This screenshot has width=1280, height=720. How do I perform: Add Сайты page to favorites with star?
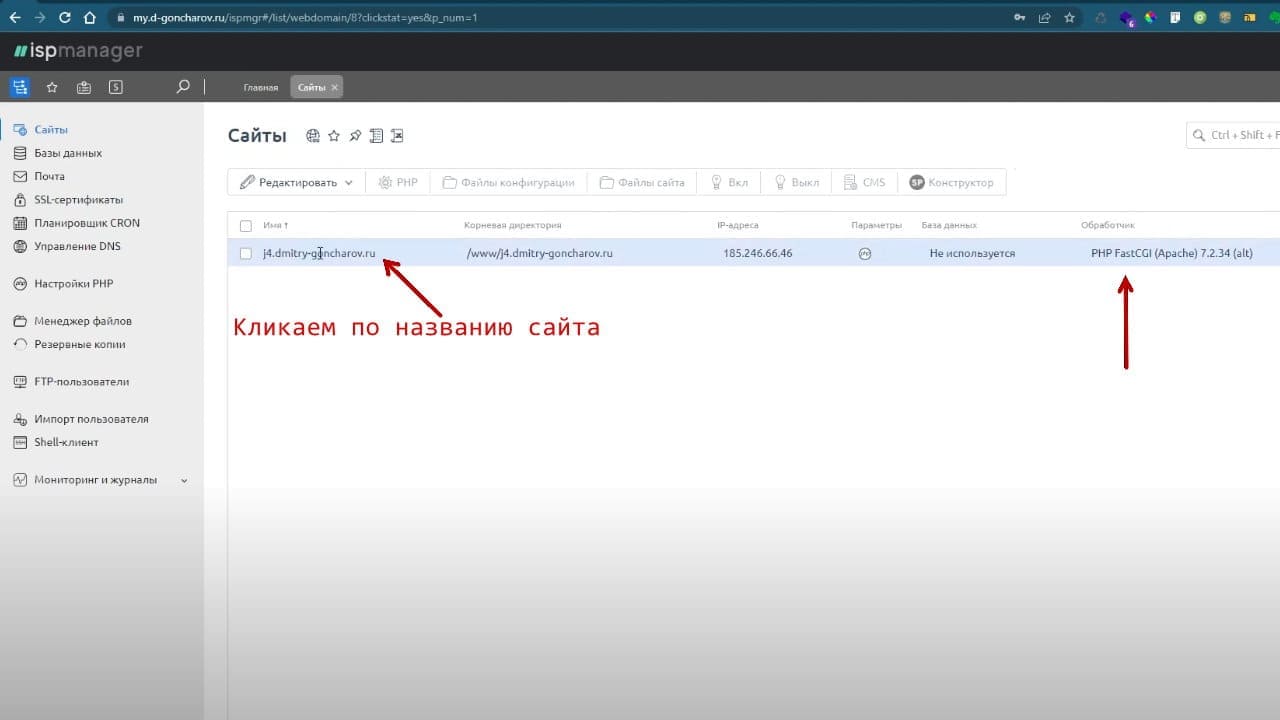tap(334, 136)
